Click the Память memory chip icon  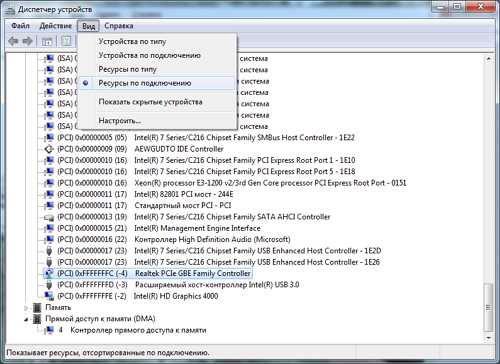click(37, 308)
